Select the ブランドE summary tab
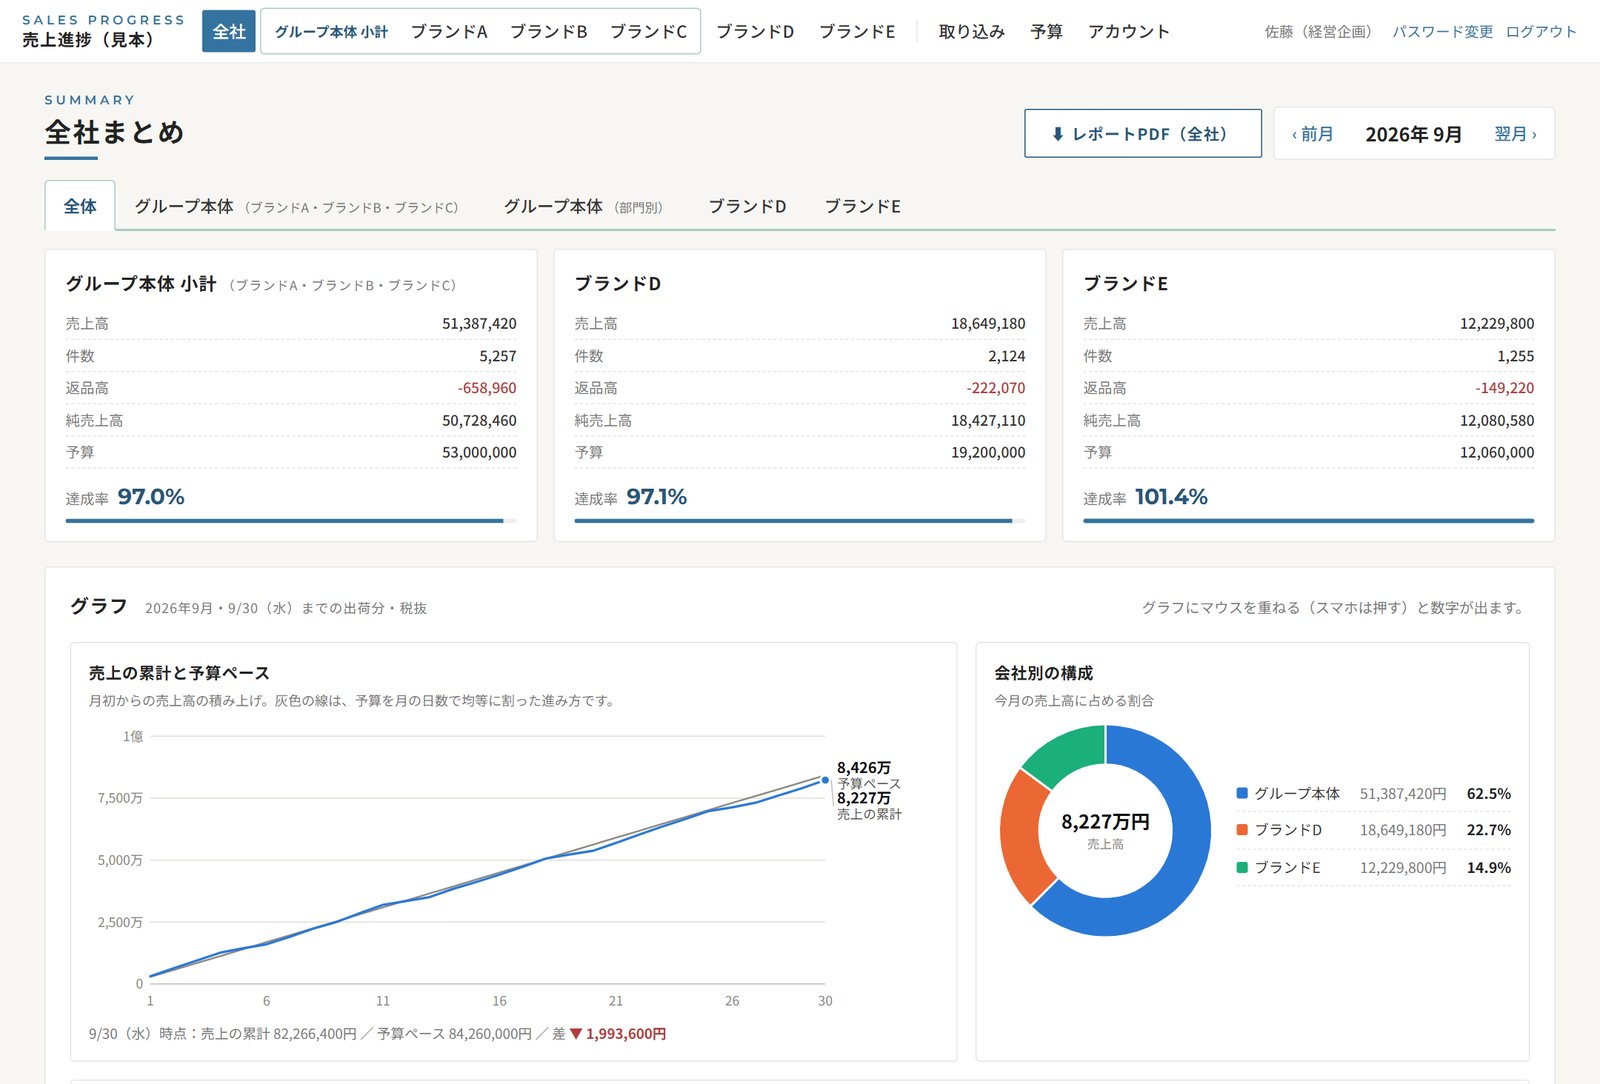The width and height of the screenshot is (1600, 1084). tap(862, 206)
